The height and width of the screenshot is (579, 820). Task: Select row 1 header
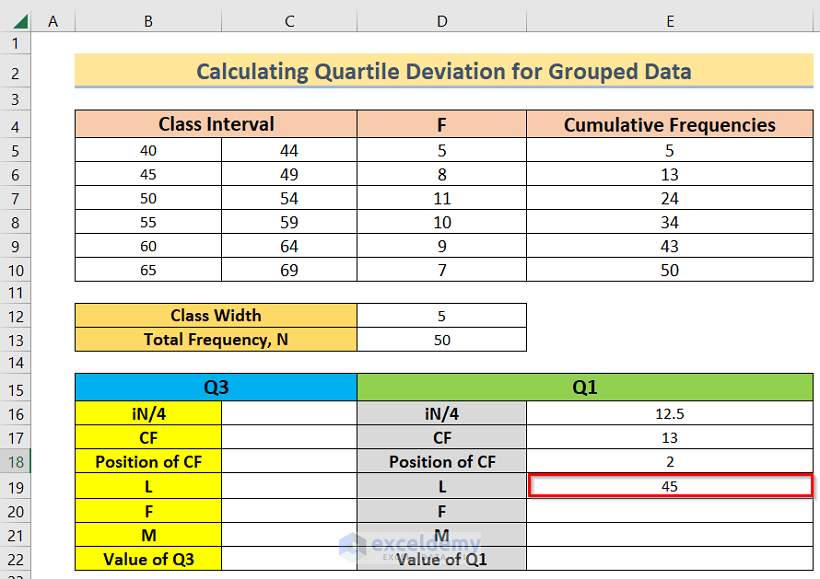pos(15,43)
